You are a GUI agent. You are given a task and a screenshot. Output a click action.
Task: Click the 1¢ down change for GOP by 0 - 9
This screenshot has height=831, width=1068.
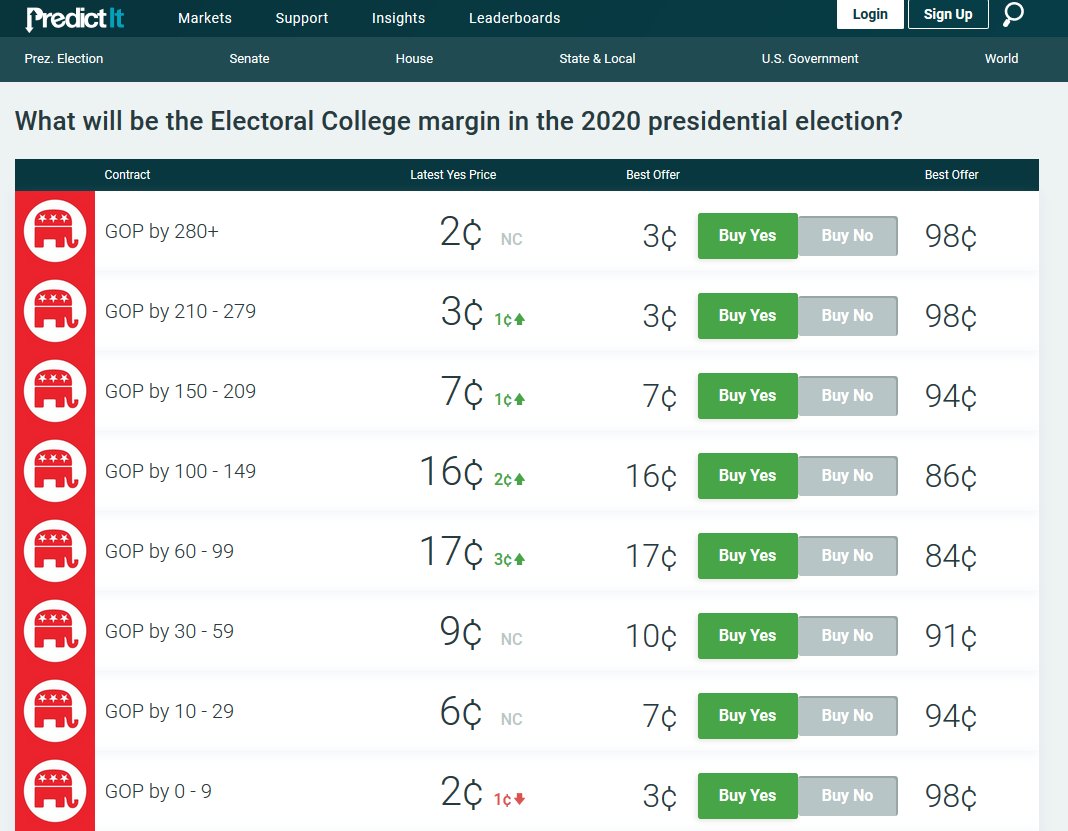(509, 799)
